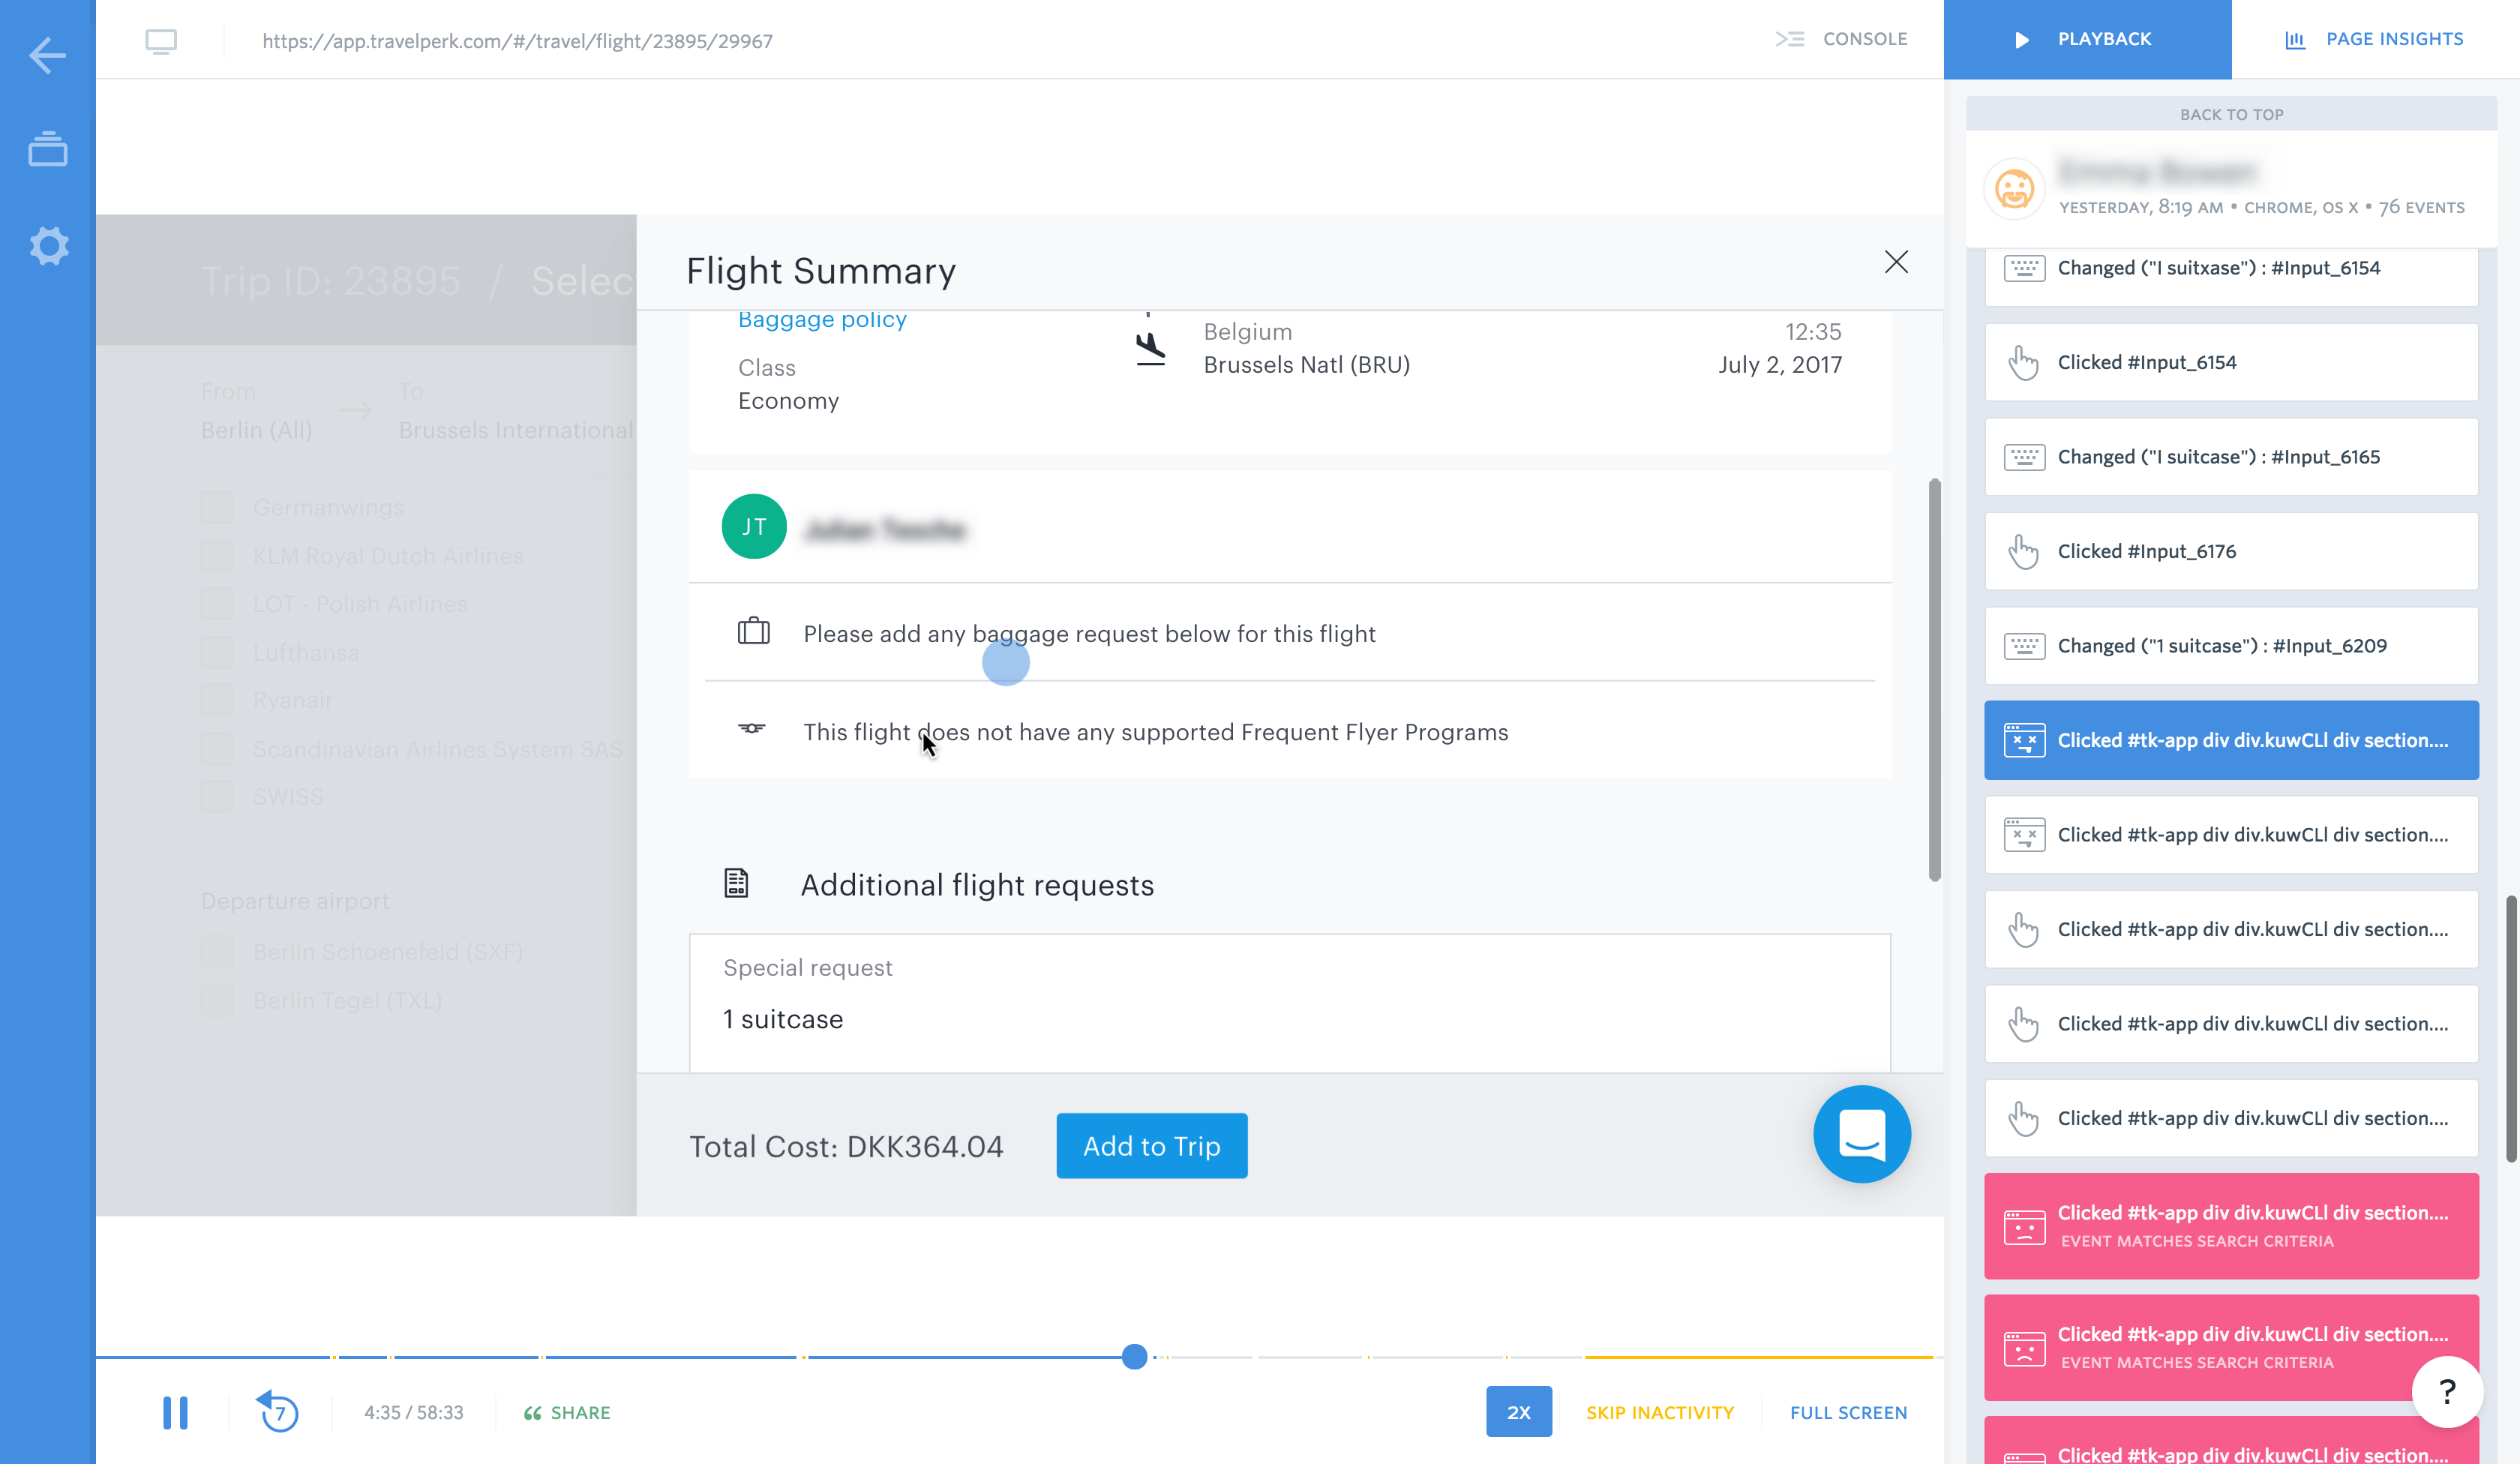2520x1464 pixels.
Task: Click the Add to Trip button
Action: click(x=1151, y=1146)
